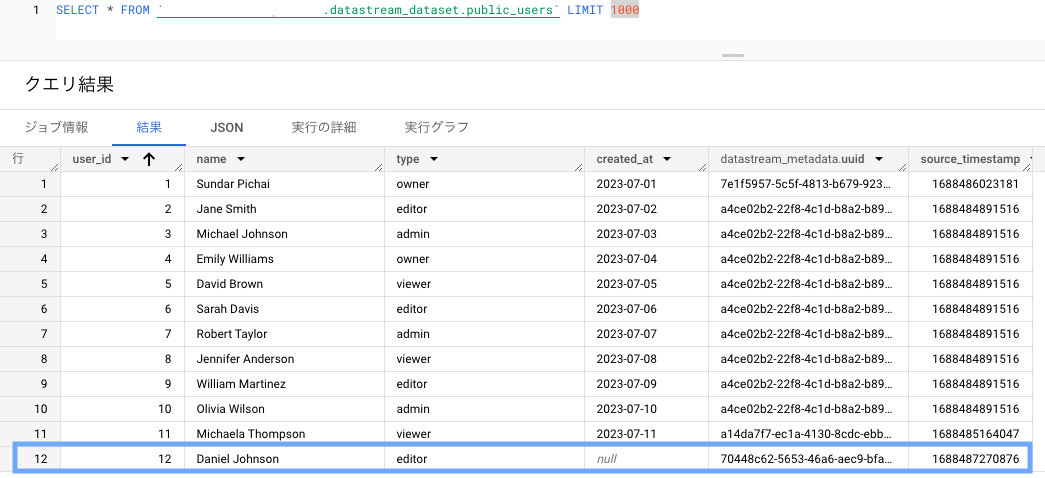Click the 2023-07-01 created_at cell
Screen dimensions: 1045x478
[646, 184]
